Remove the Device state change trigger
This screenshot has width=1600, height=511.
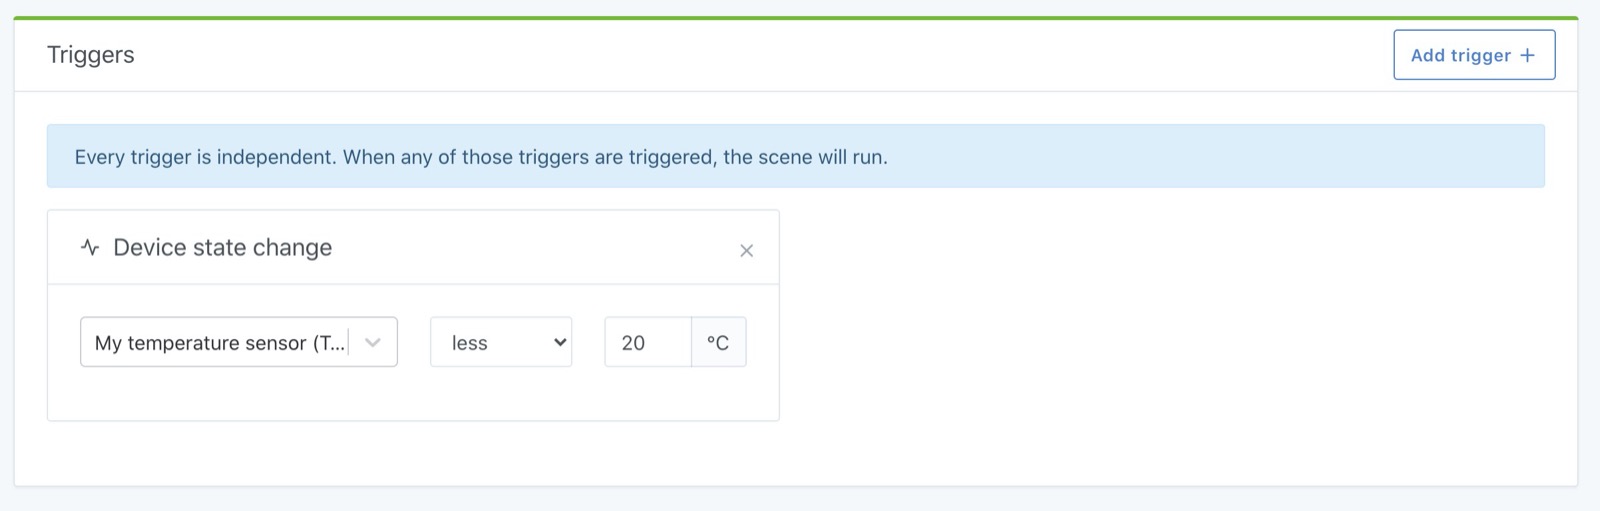click(x=746, y=251)
